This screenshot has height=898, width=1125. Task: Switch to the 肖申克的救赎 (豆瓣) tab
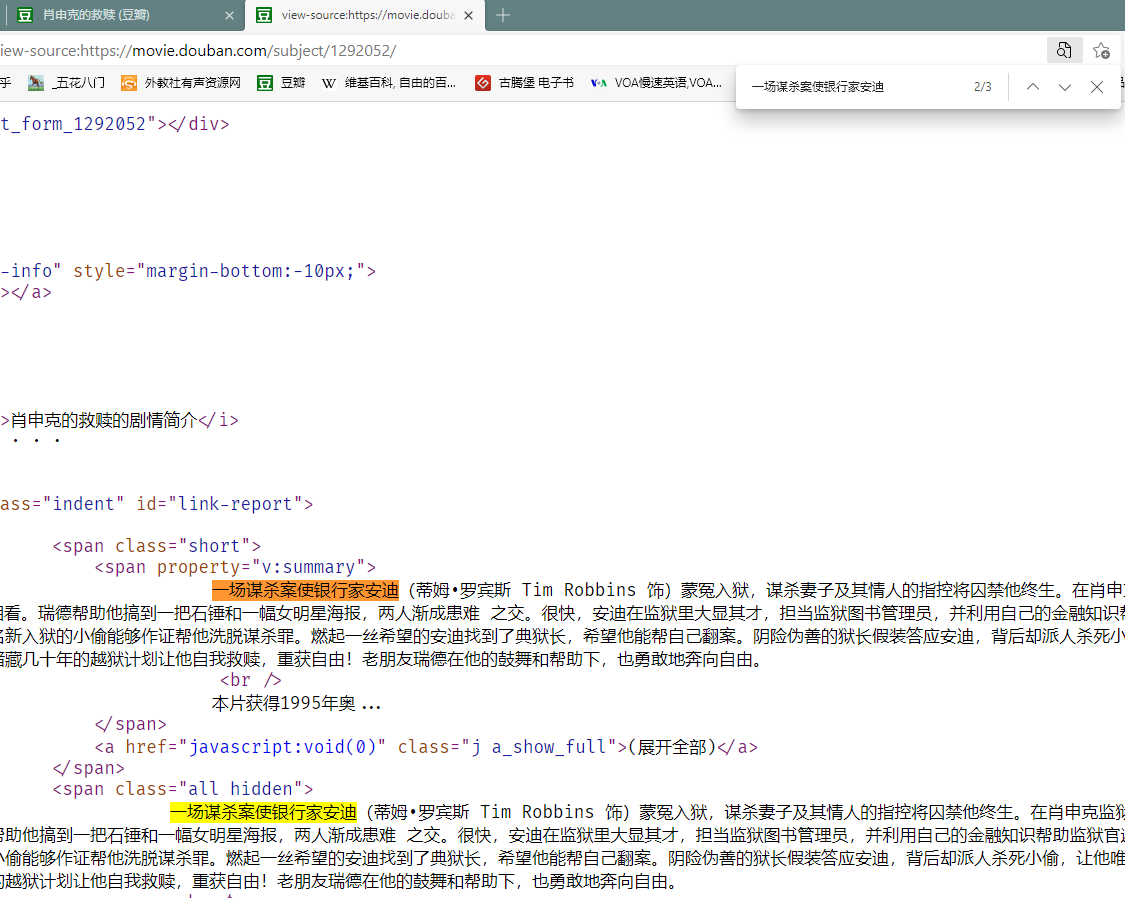click(x=122, y=15)
